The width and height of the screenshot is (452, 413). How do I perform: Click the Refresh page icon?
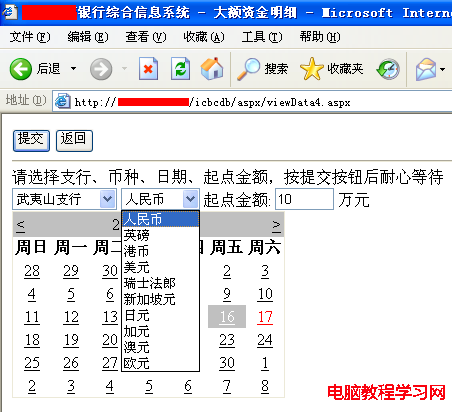point(180,69)
